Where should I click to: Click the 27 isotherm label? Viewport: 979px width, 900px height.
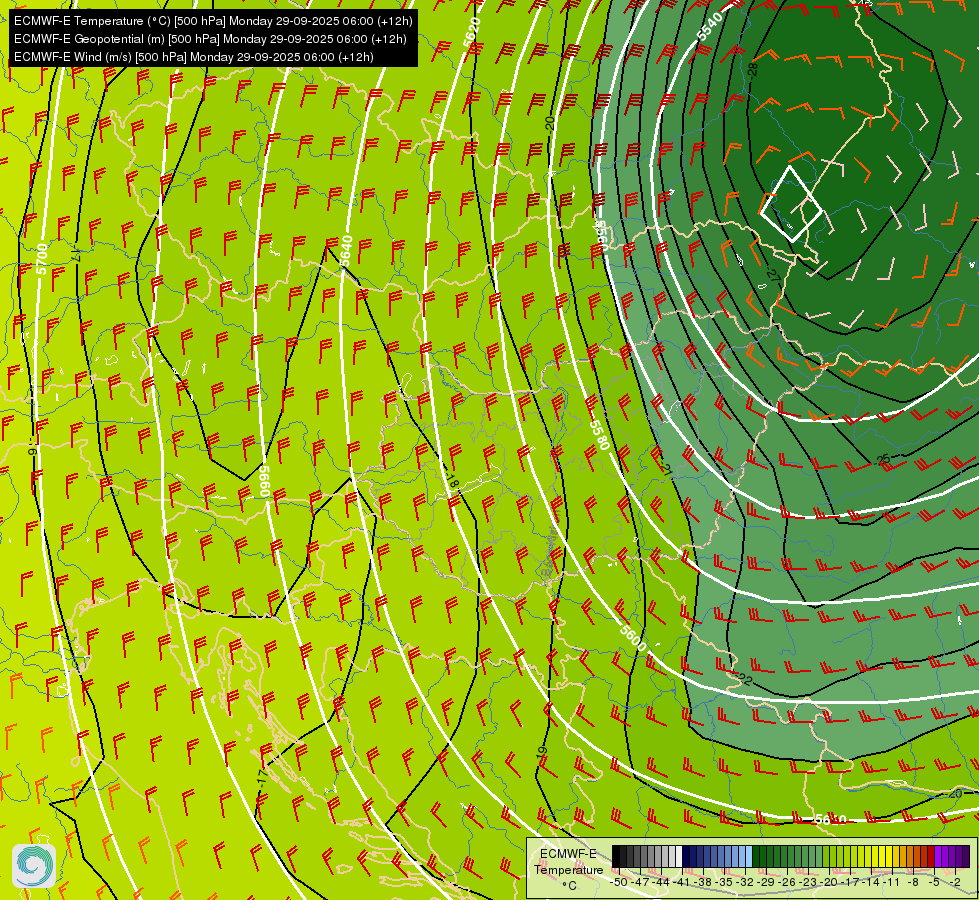click(x=774, y=275)
